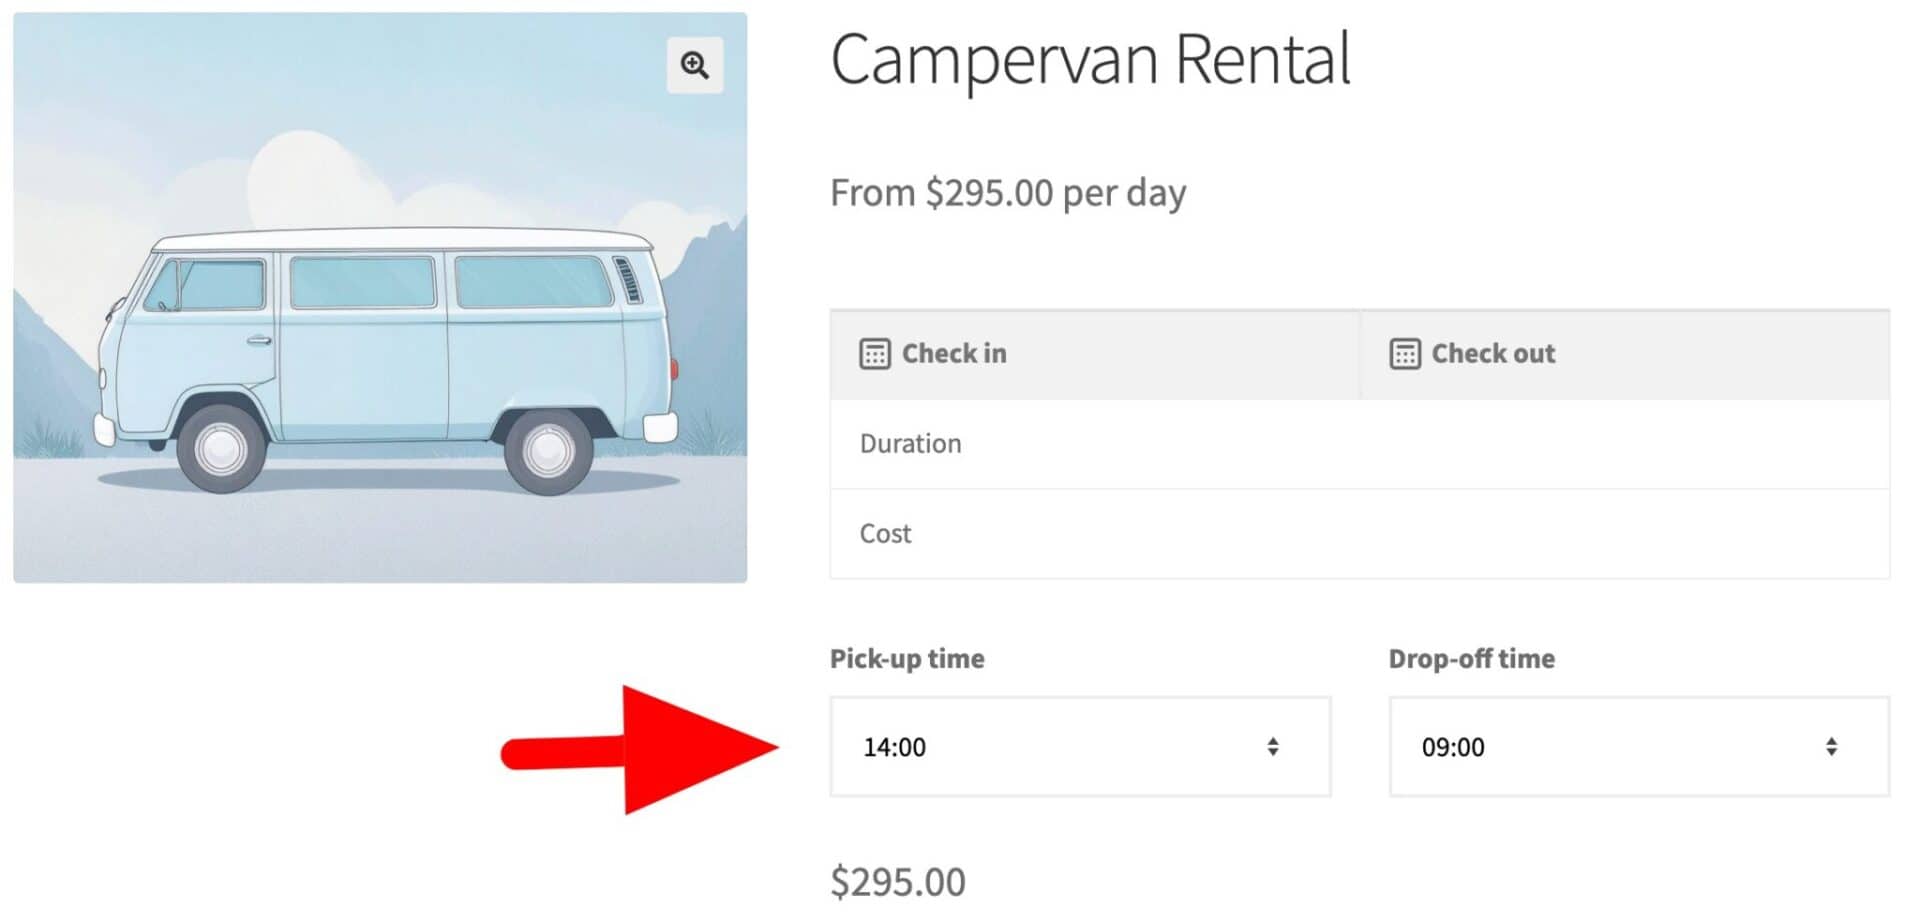
Task: Select the Check out date label
Action: (x=1493, y=354)
